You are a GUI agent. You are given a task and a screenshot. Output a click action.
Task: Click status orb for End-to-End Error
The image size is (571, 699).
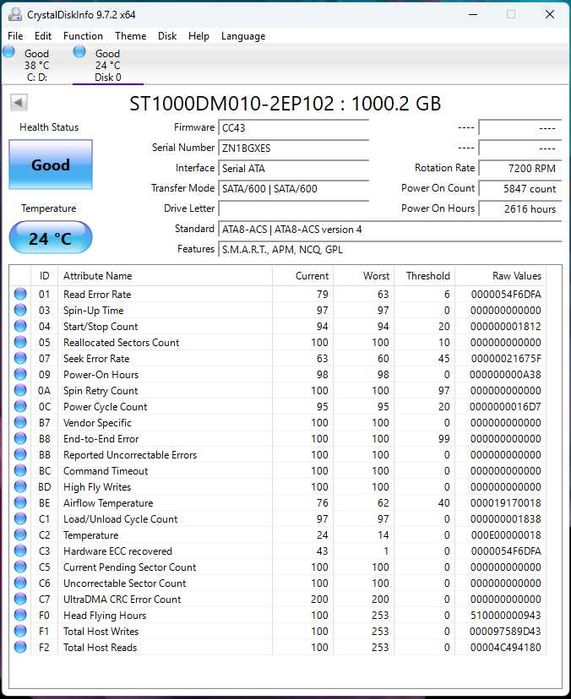(20, 438)
